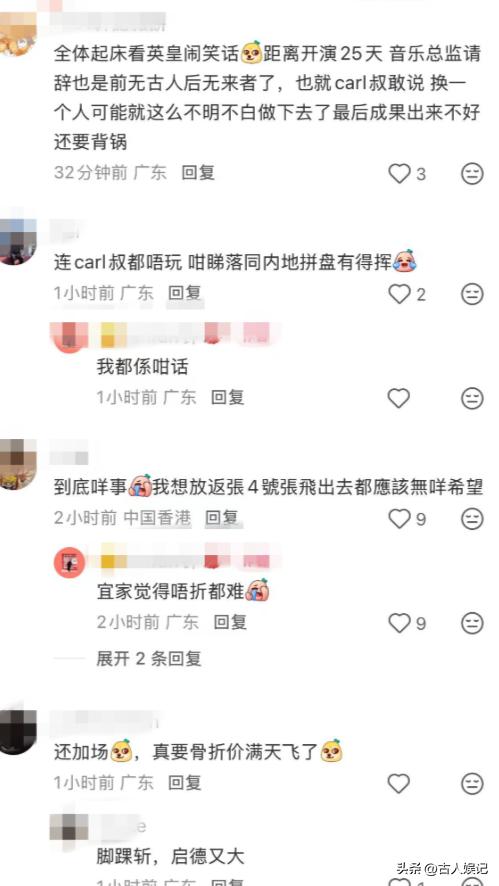The height and width of the screenshot is (886, 499).
Task: Like the '我都係咁话' reply
Action: pos(398,398)
